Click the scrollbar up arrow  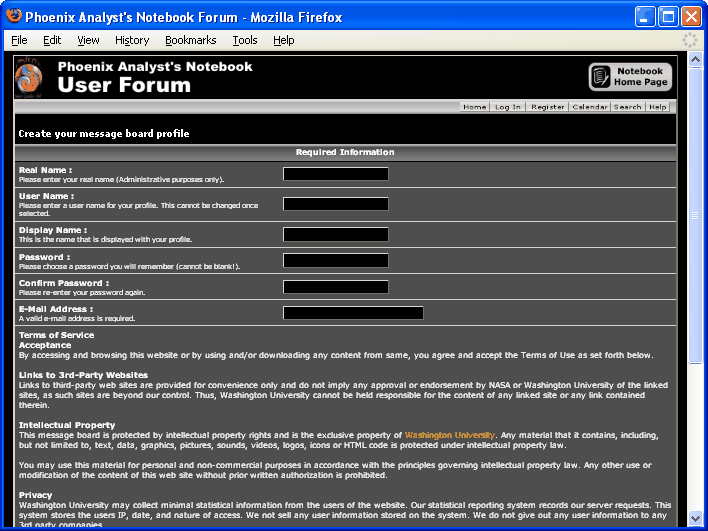pyautogui.click(x=695, y=60)
